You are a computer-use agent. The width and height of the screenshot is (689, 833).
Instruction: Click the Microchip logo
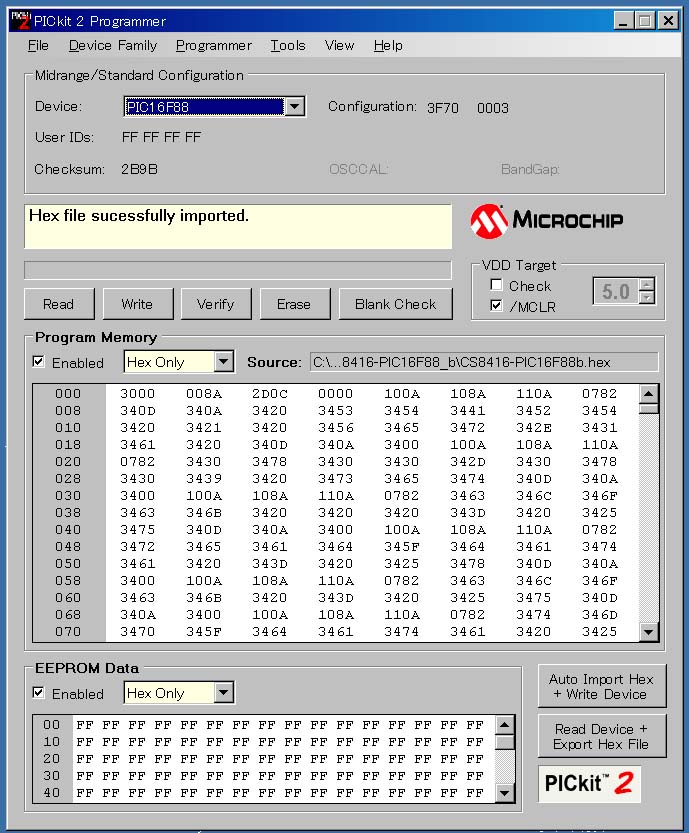[547, 220]
